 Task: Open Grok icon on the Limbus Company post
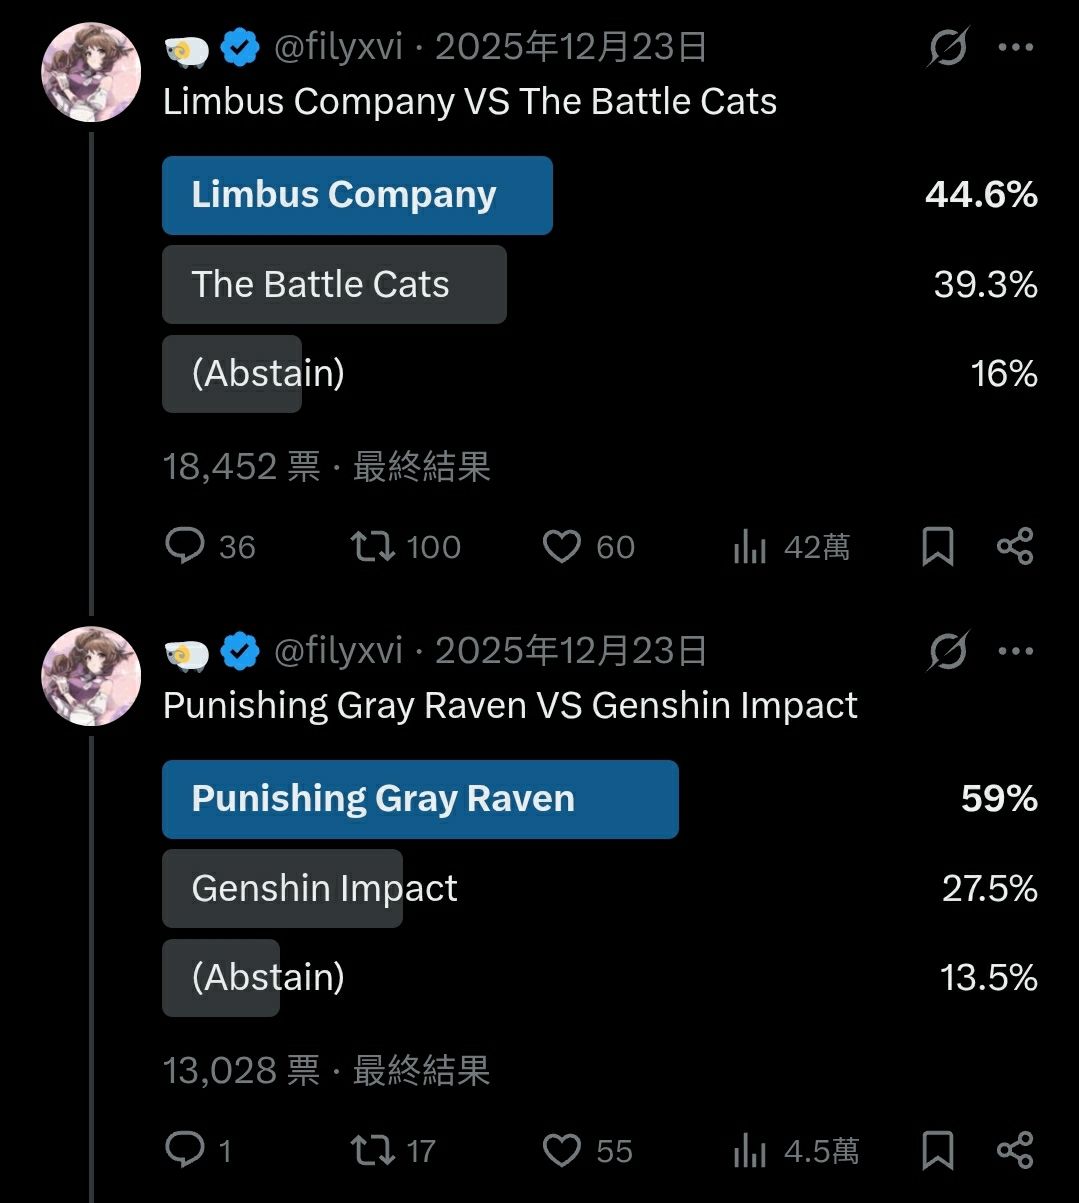[947, 47]
